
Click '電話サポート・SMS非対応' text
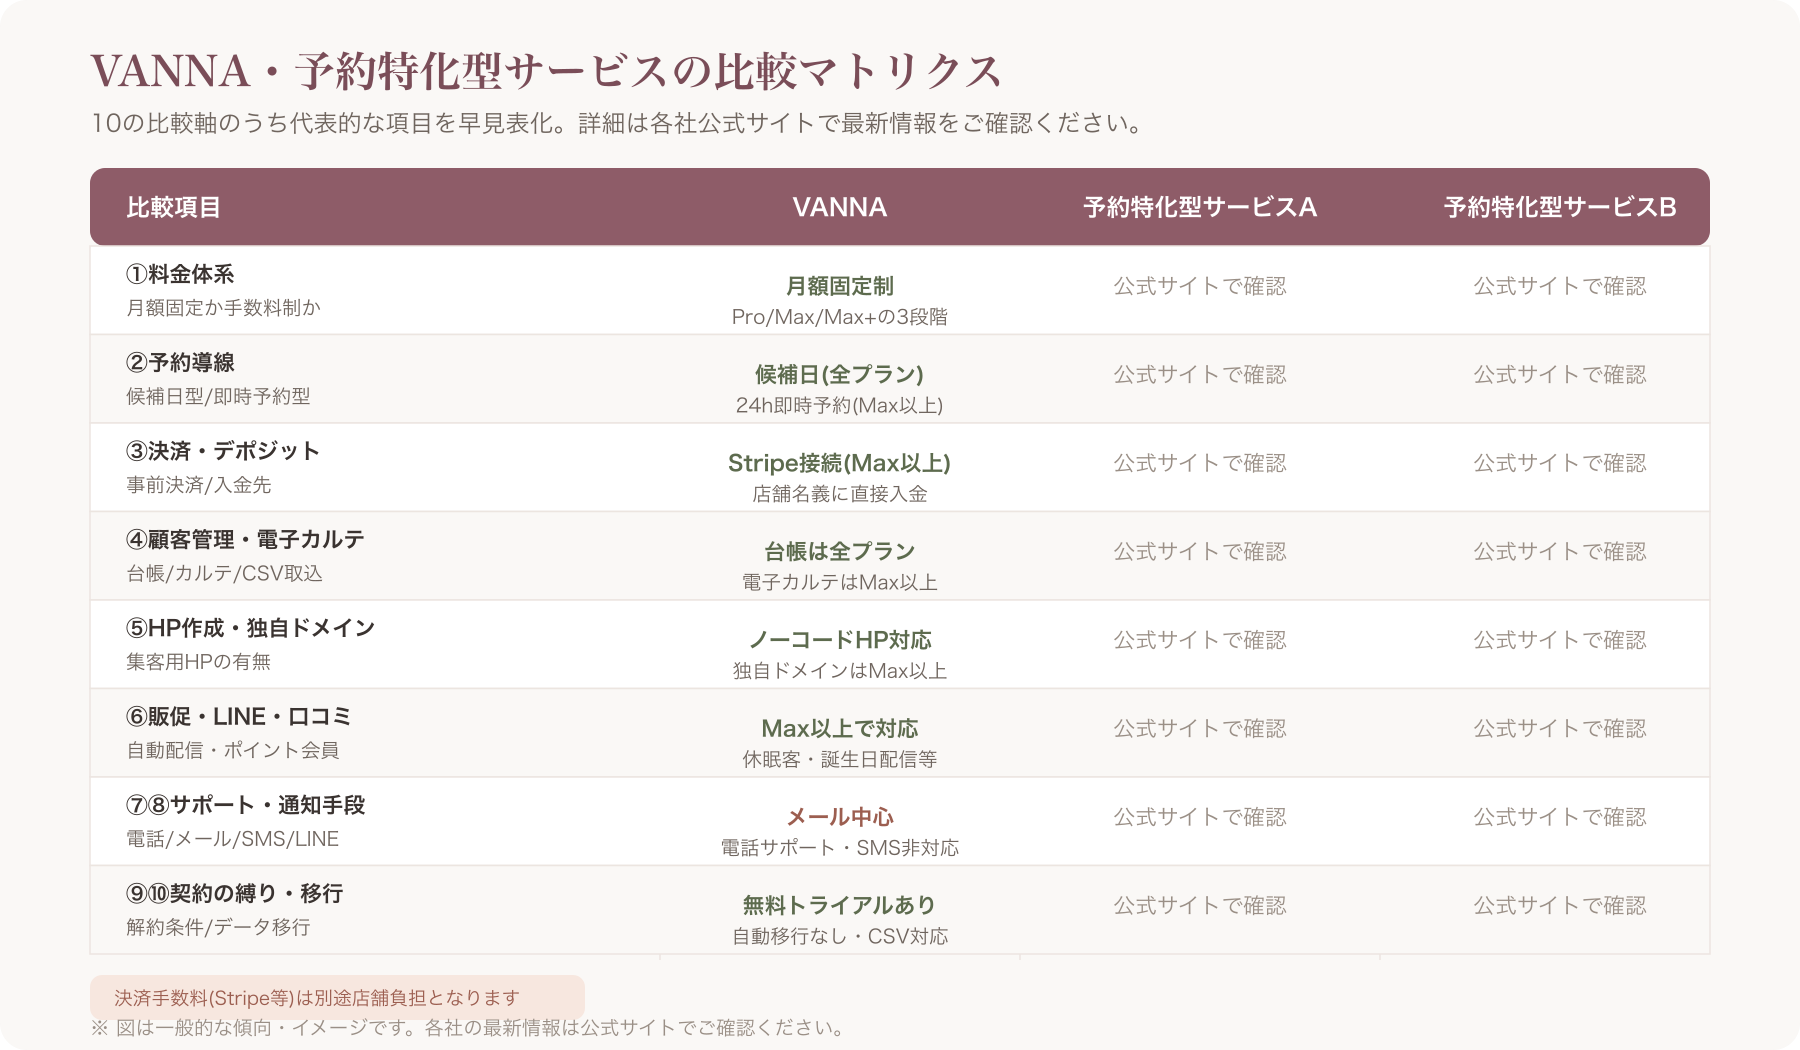click(x=840, y=848)
